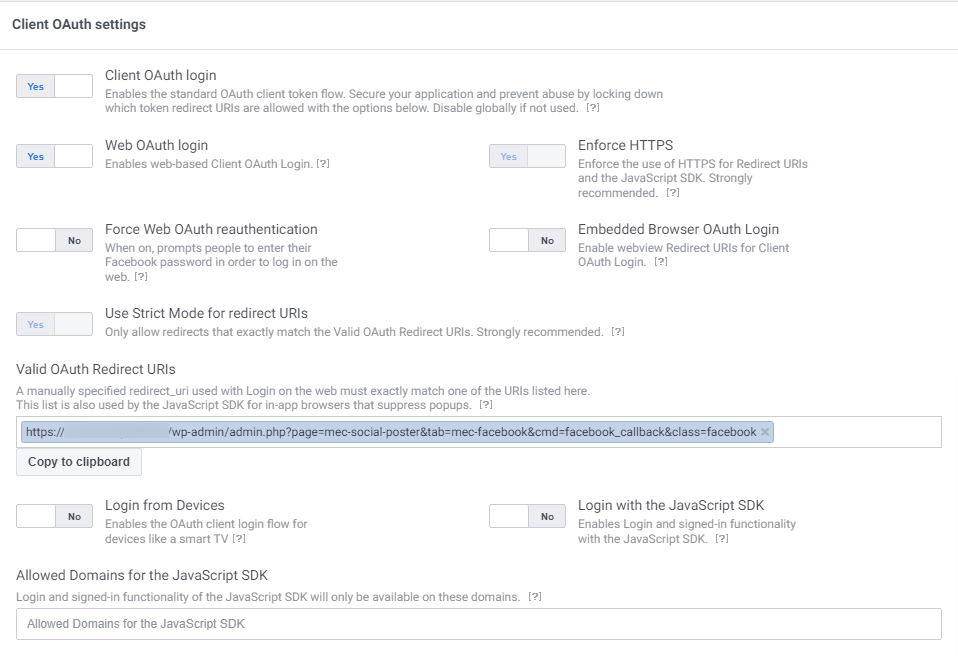This screenshot has width=958, height=656.
Task: Toggle Use Strict Mode for redirect URIs
Action: point(54,324)
